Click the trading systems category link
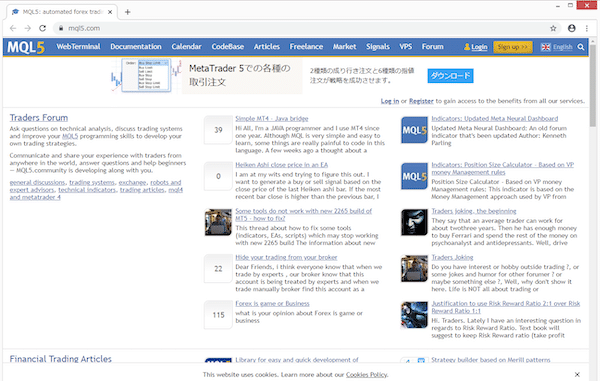Image resolution: width=600 pixels, height=381 pixels. 92,182
